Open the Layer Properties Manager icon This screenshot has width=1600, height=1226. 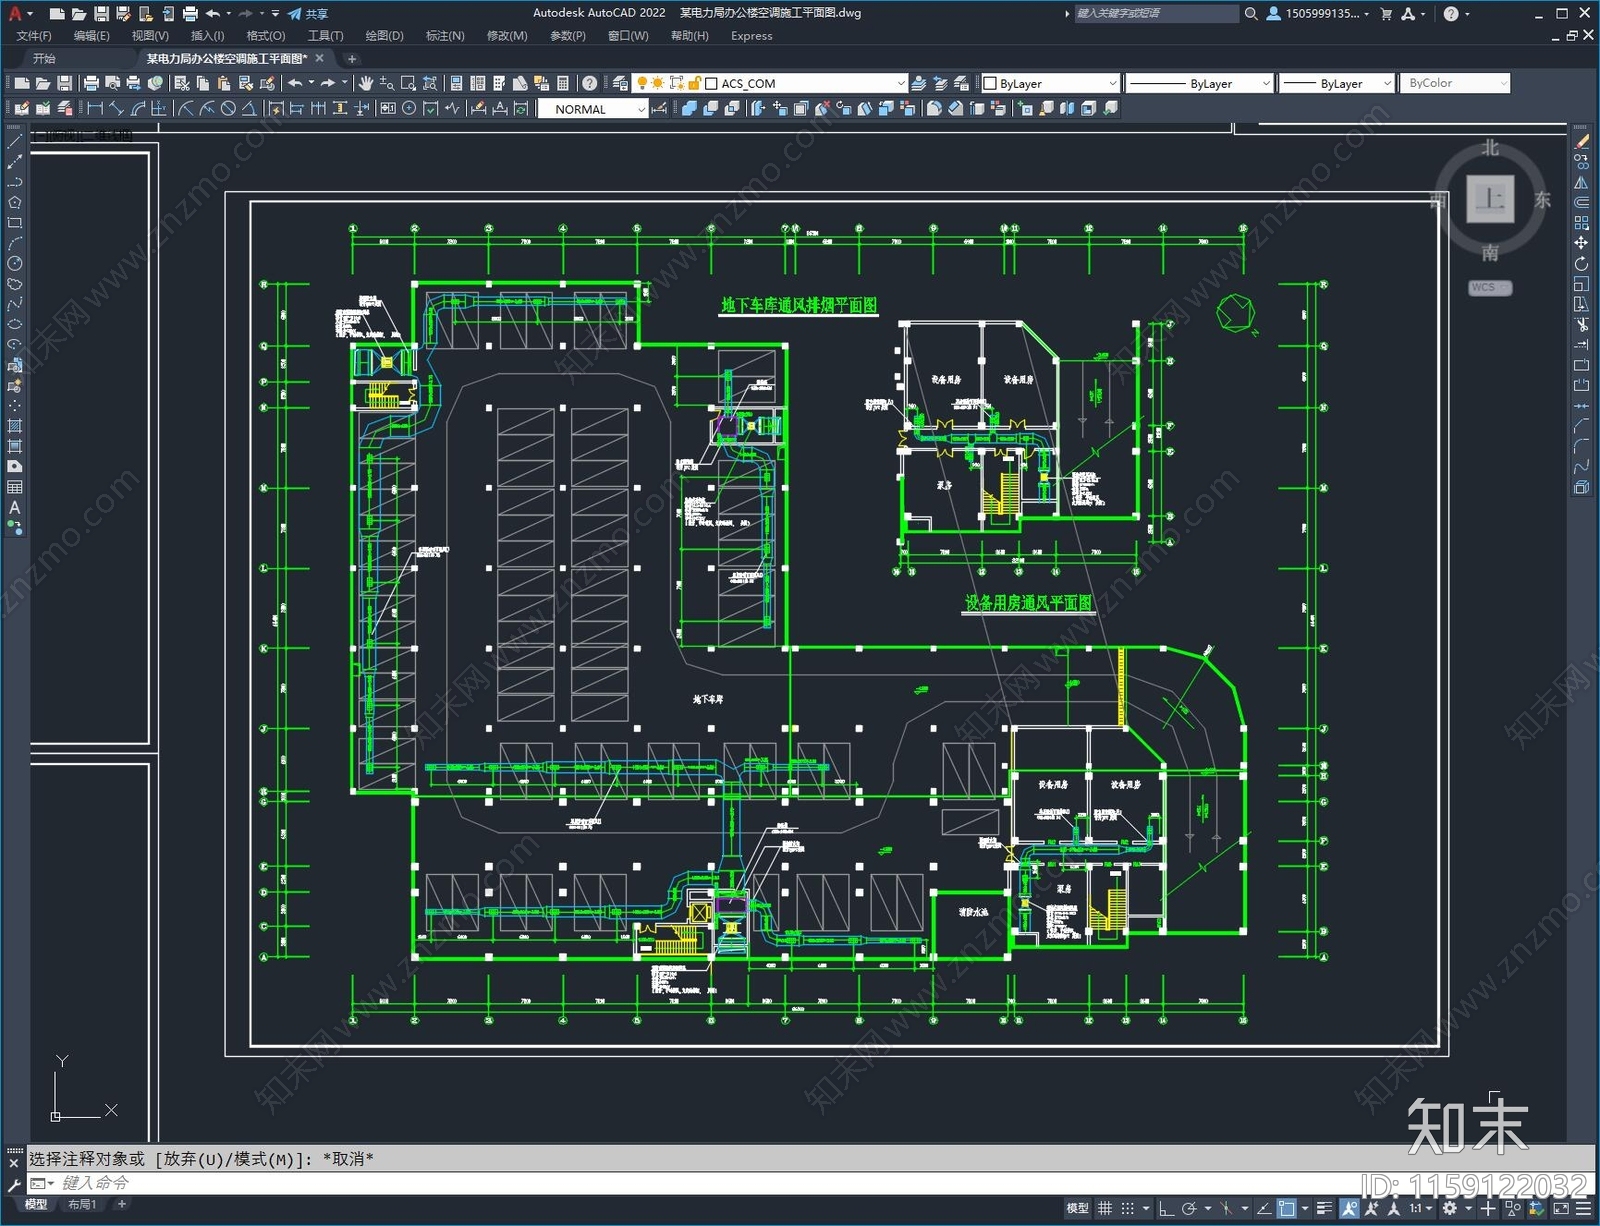[x=620, y=83]
